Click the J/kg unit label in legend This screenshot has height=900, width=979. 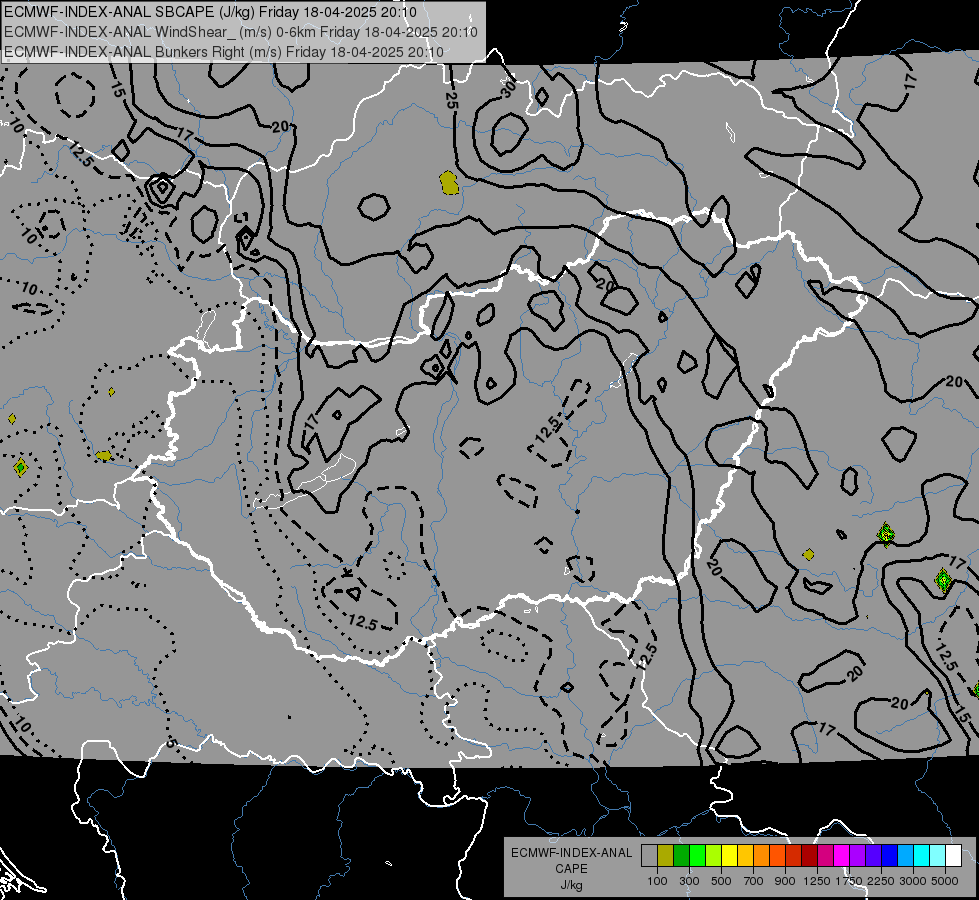tap(571, 885)
